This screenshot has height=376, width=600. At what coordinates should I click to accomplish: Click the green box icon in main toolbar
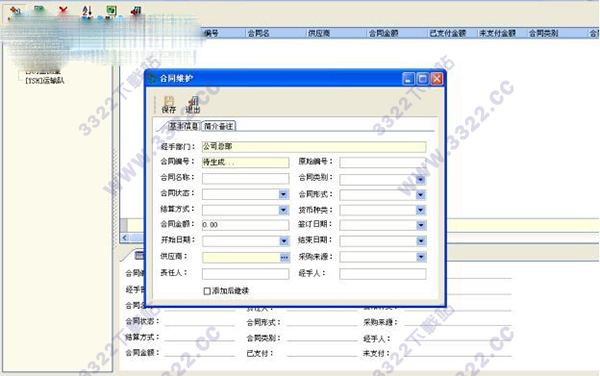click(x=111, y=11)
